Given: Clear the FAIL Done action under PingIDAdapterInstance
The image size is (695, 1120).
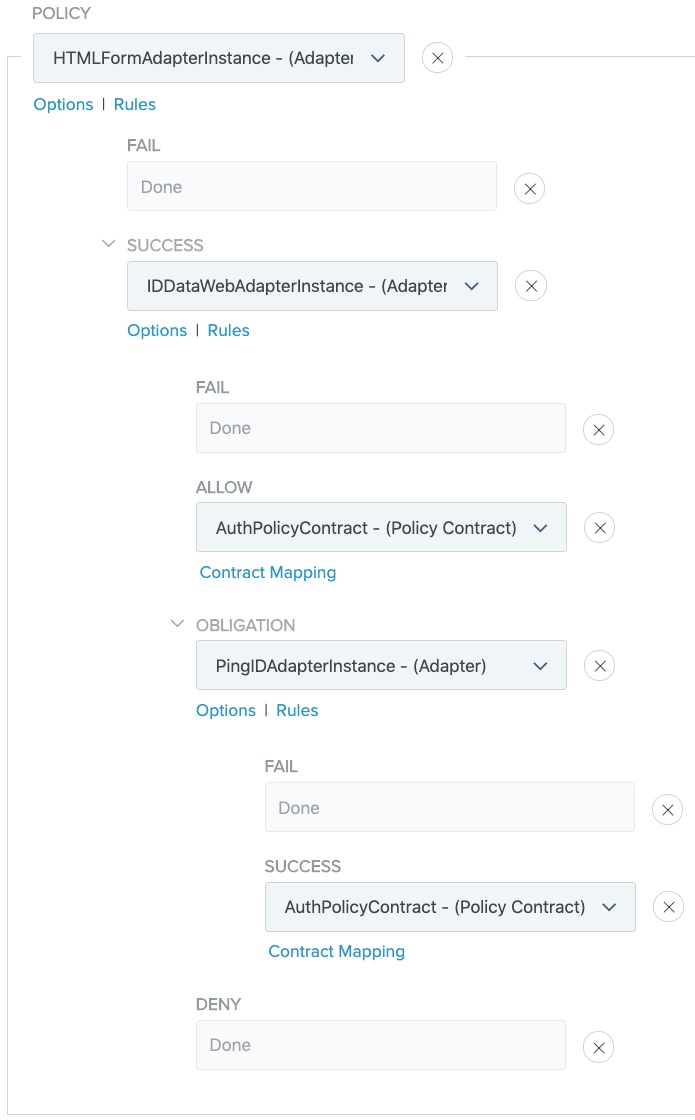Looking at the screenshot, I should pos(667,807).
